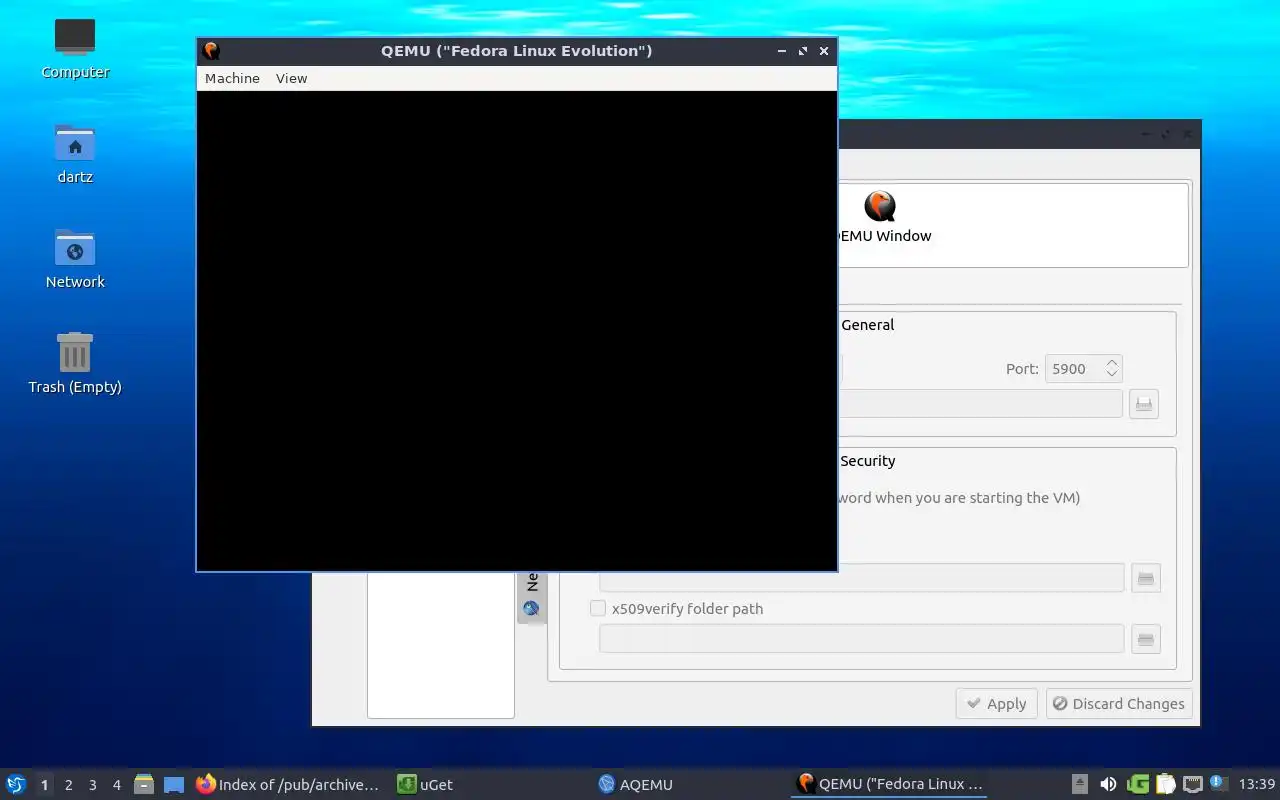The width and height of the screenshot is (1280, 800).
Task: Open the update notification tray icon
Action: point(1218,783)
